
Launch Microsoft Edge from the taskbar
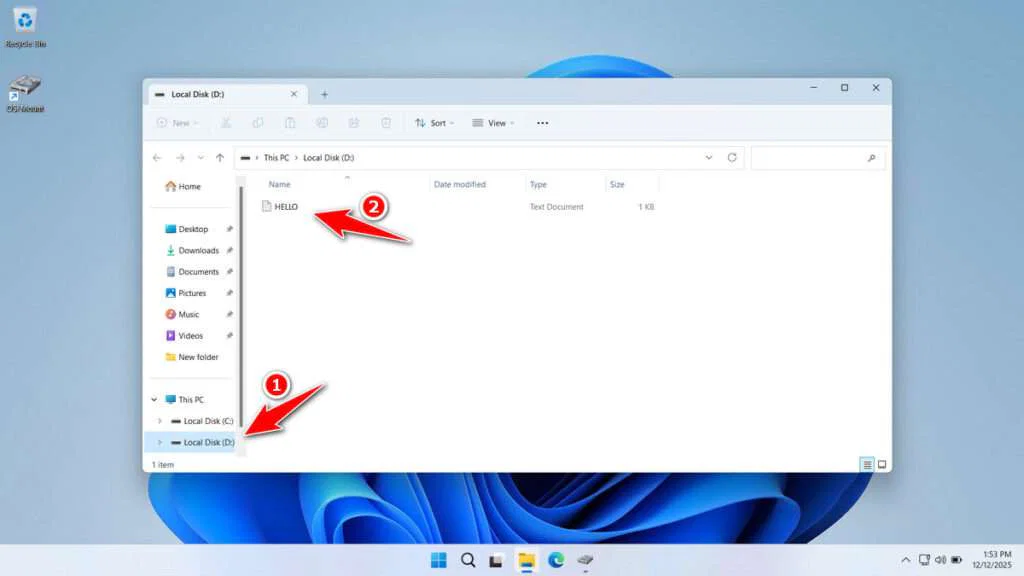click(557, 560)
